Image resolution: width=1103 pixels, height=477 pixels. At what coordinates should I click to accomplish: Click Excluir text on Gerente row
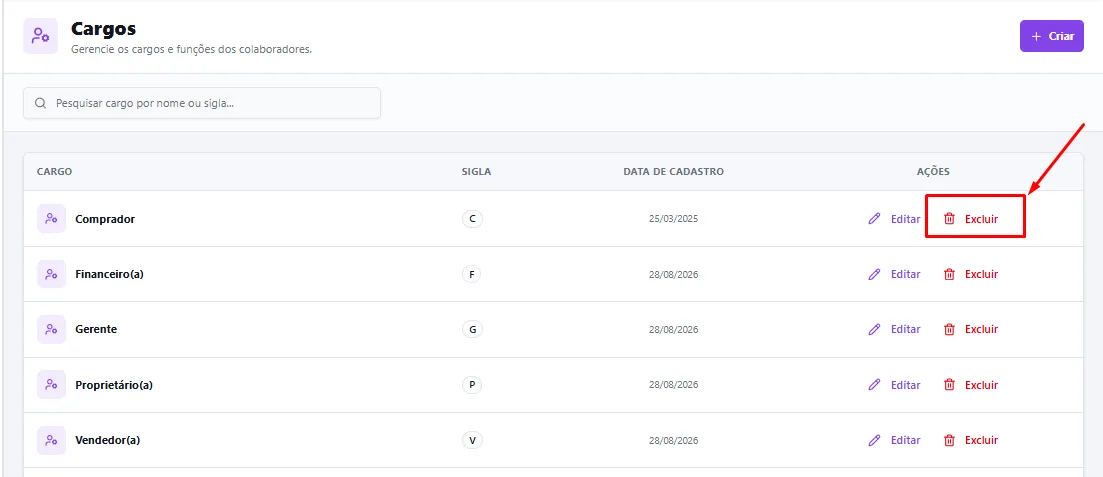(x=981, y=329)
